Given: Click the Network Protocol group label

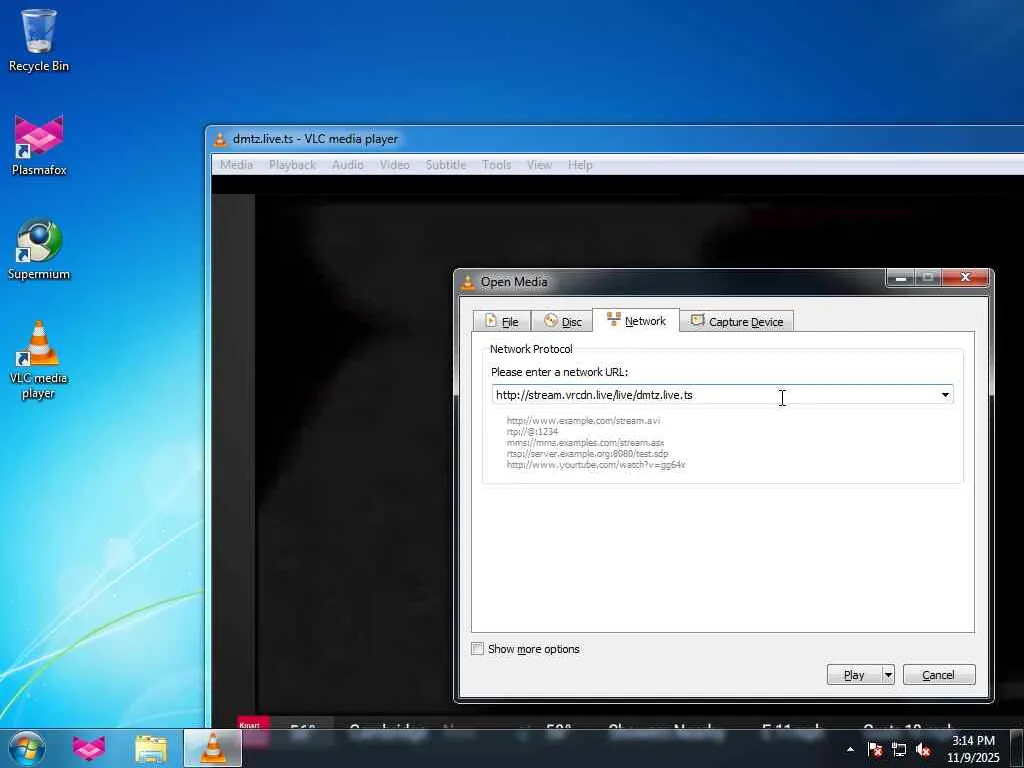Looking at the screenshot, I should pos(531,349).
